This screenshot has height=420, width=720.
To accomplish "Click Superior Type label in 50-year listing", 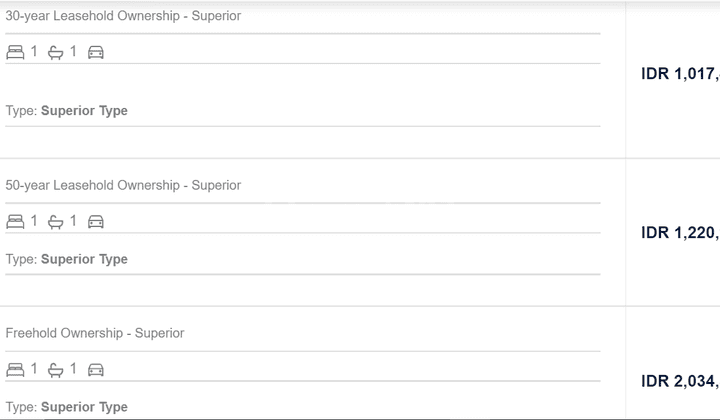I will click(84, 259).
